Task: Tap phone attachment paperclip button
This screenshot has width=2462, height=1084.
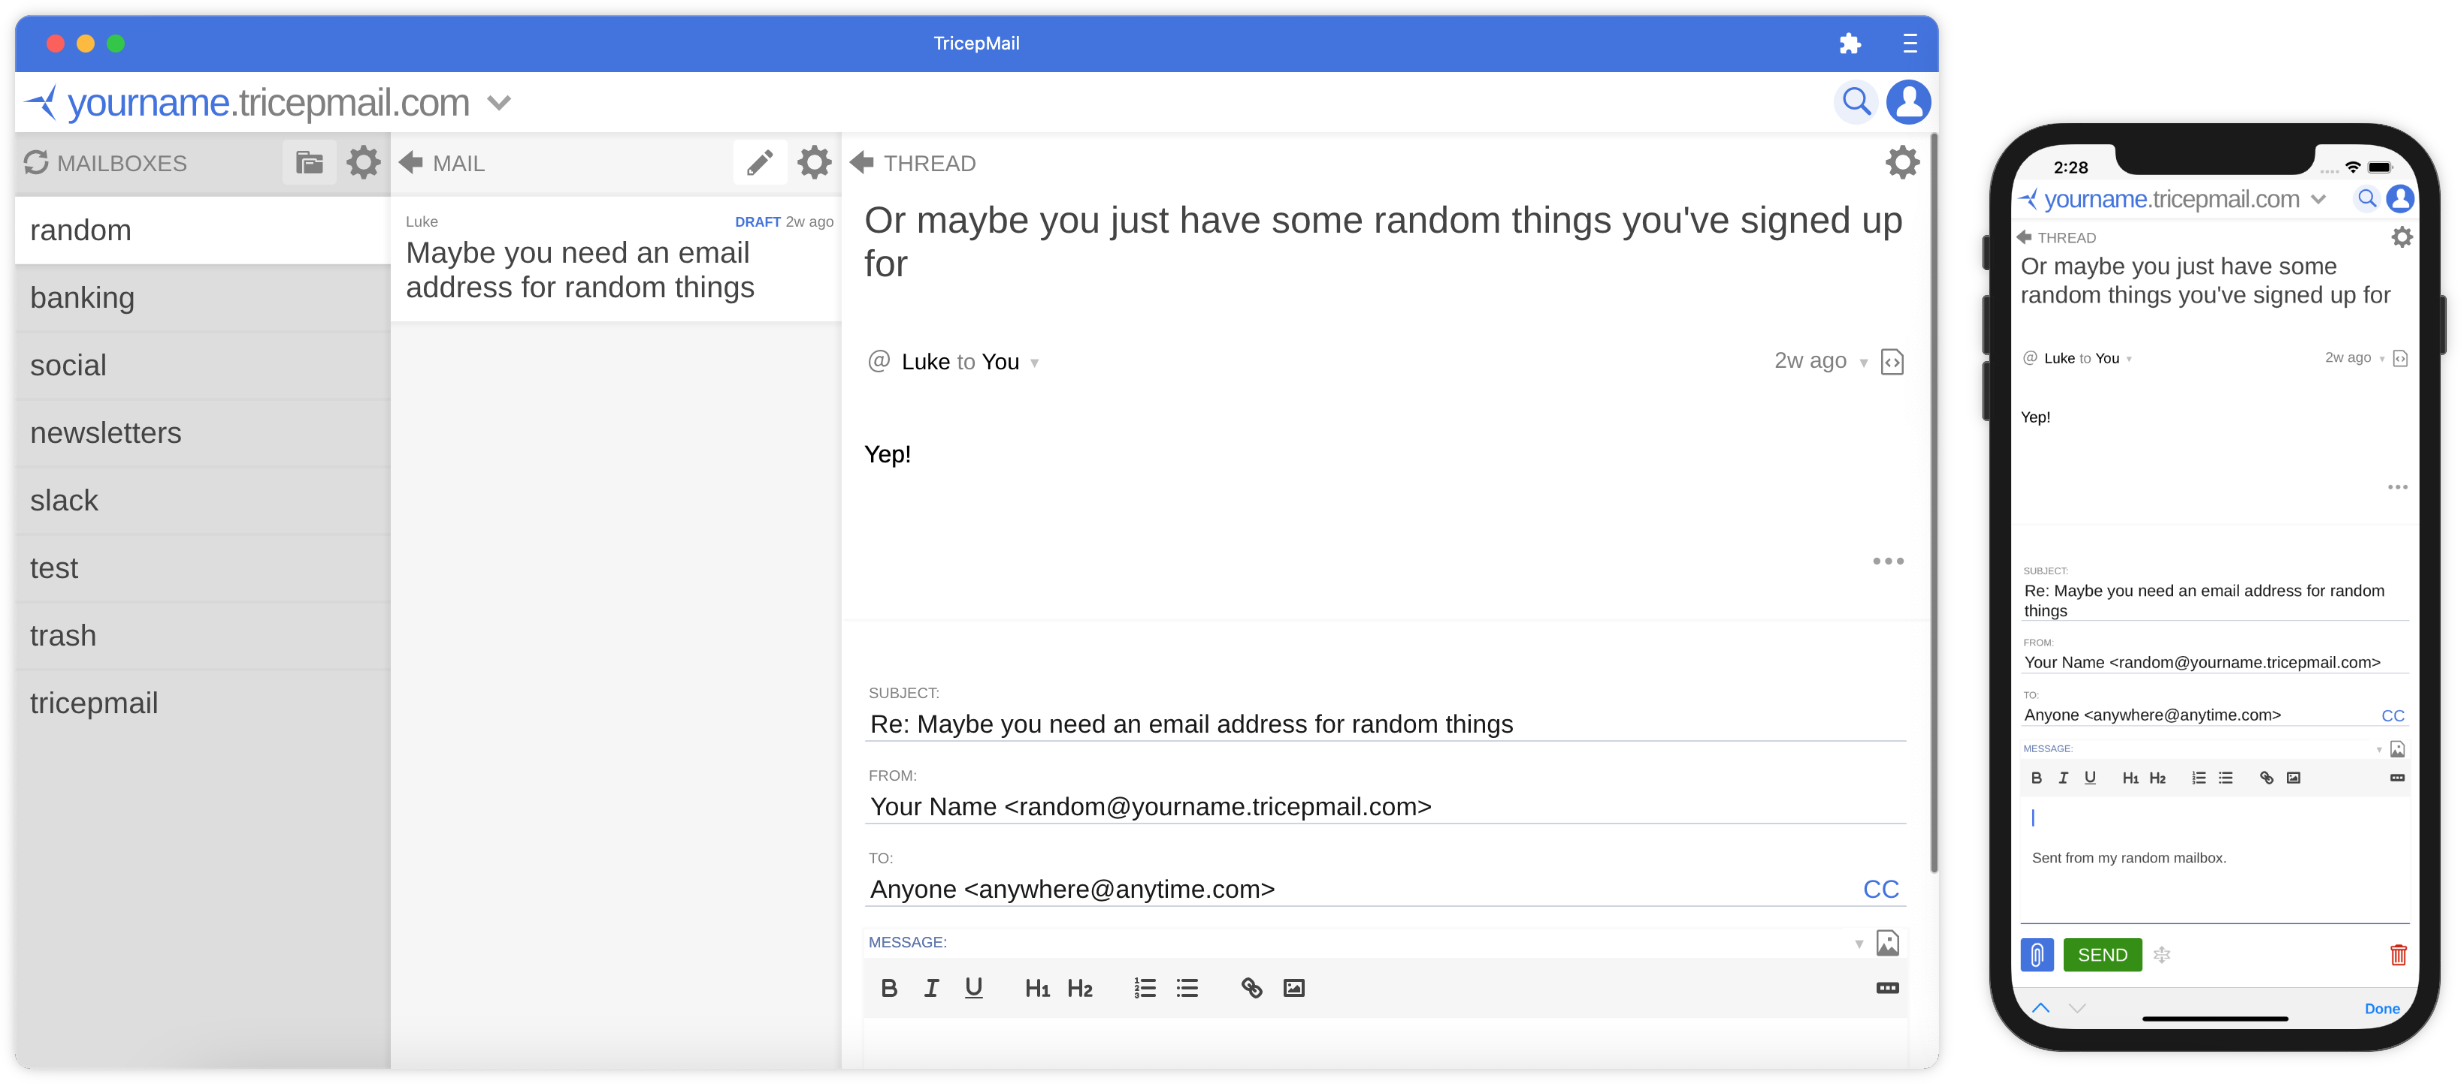Action: point(2037,955)
